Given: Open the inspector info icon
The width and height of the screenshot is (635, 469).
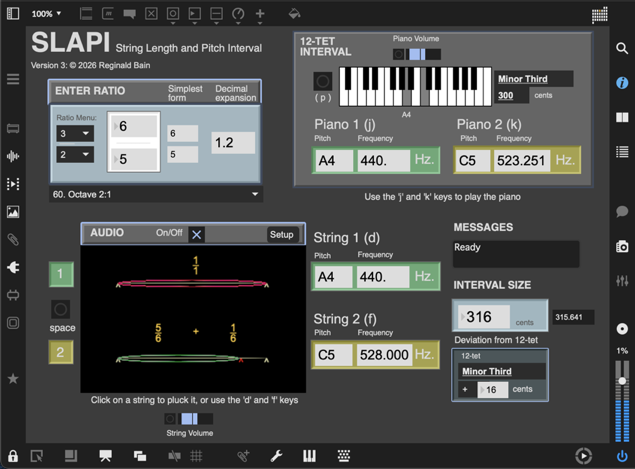Looking at the screenshot, I should [622, 82].
